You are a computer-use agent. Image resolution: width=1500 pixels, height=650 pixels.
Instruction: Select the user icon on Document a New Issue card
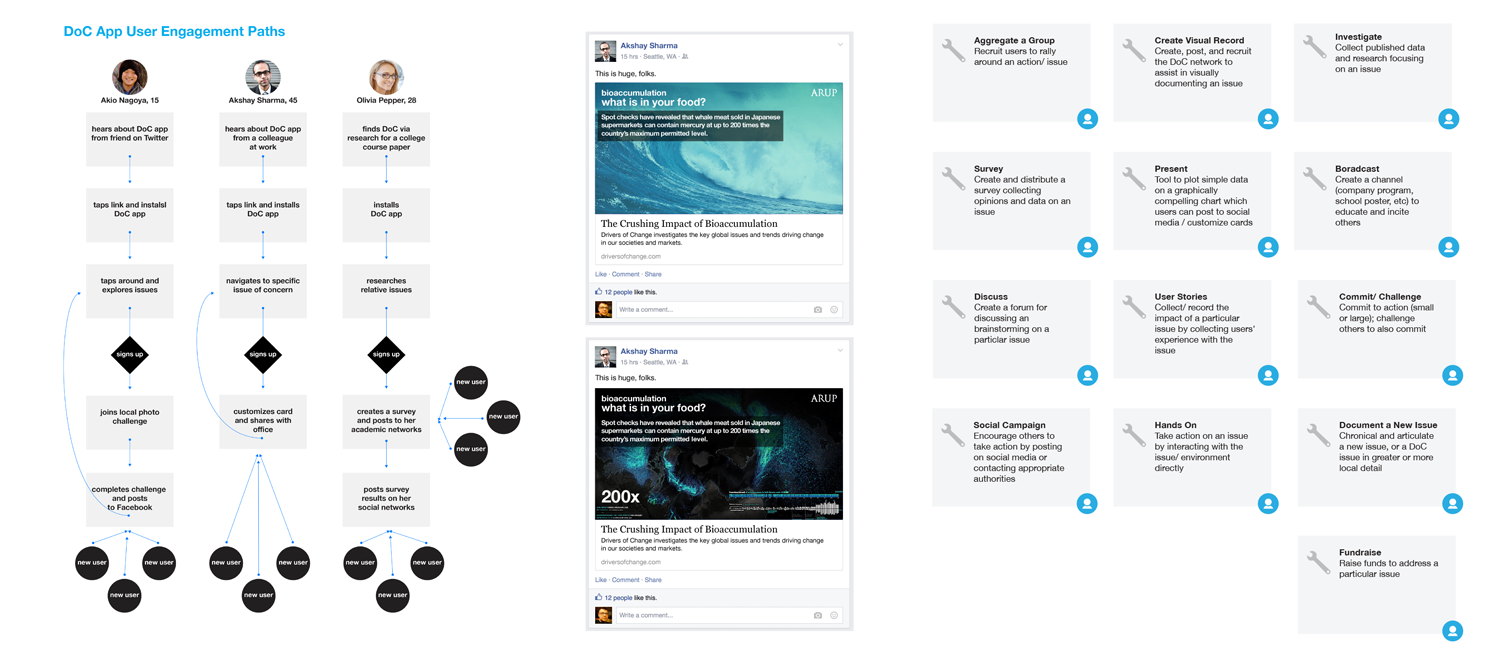point(1452,503)
